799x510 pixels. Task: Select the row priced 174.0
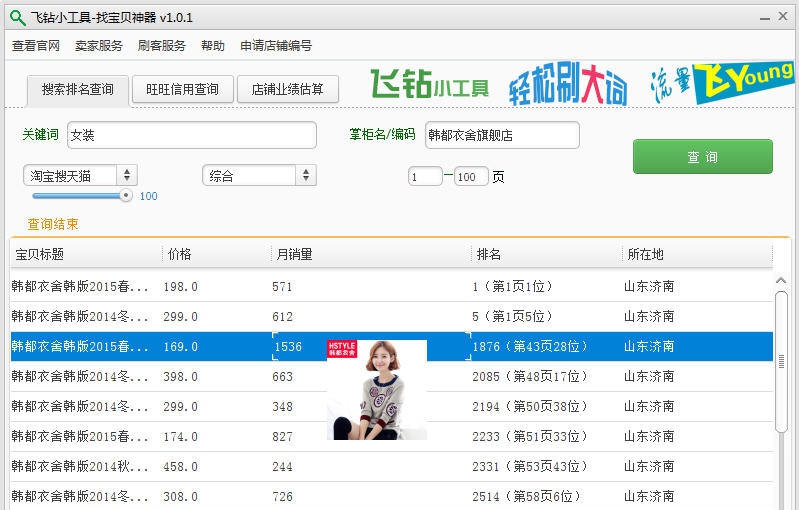point(391,437)
